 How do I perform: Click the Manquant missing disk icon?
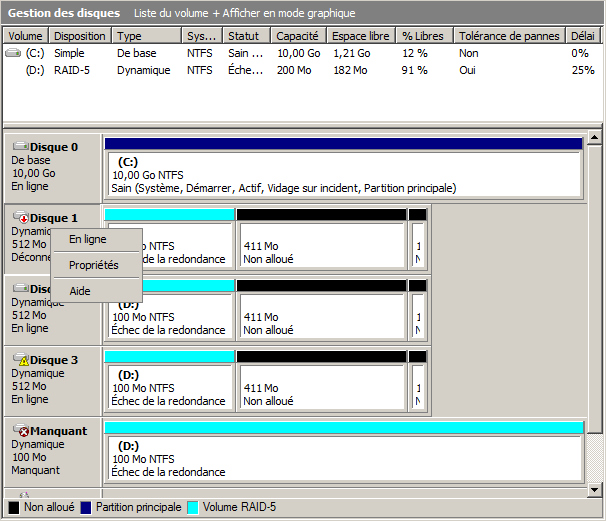click(x=21, y=431)
